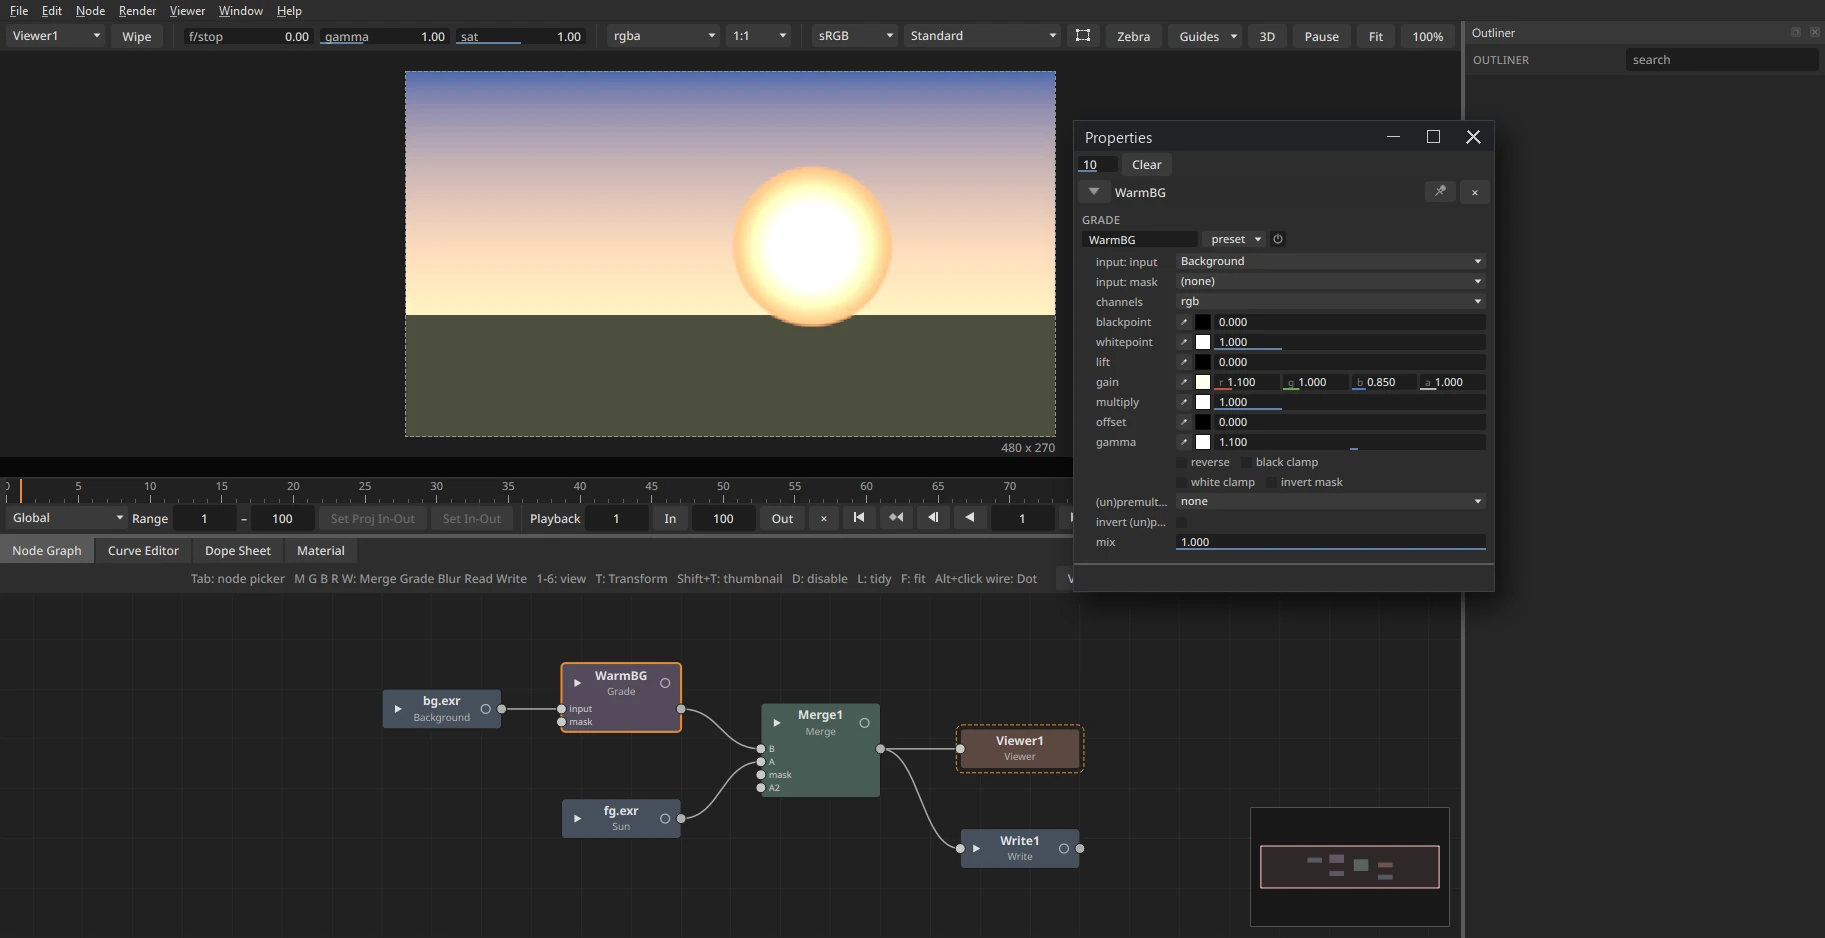Click the play triangle on Merge1 node

(x=777, y=723)
